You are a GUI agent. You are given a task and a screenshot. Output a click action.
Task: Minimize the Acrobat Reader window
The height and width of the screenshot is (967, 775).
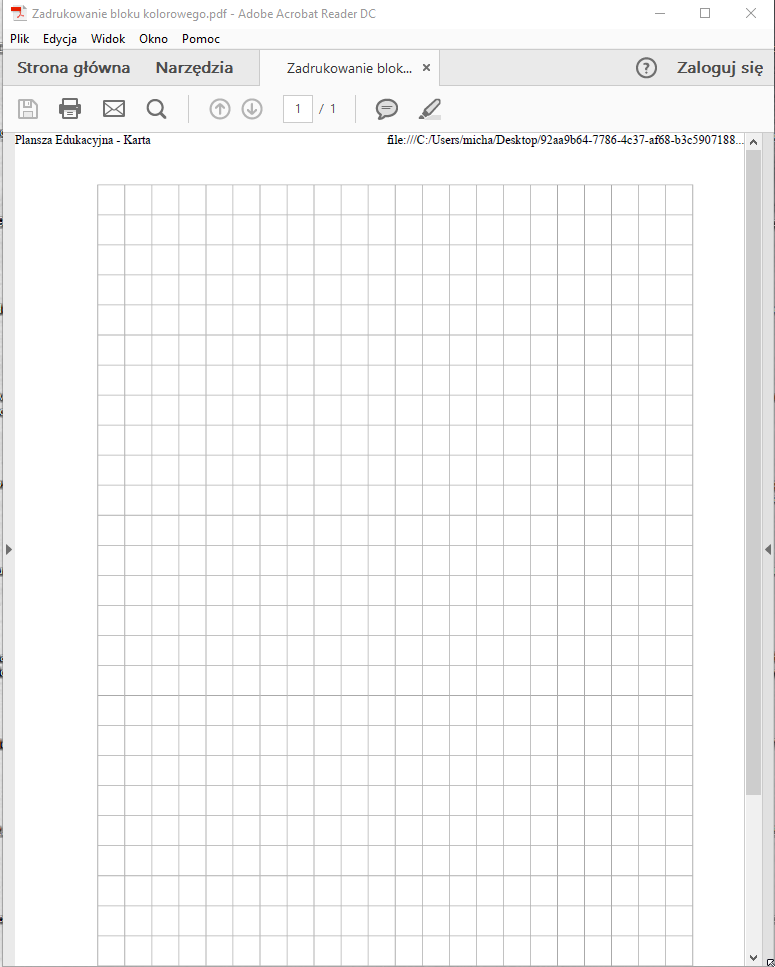[660, 13]
